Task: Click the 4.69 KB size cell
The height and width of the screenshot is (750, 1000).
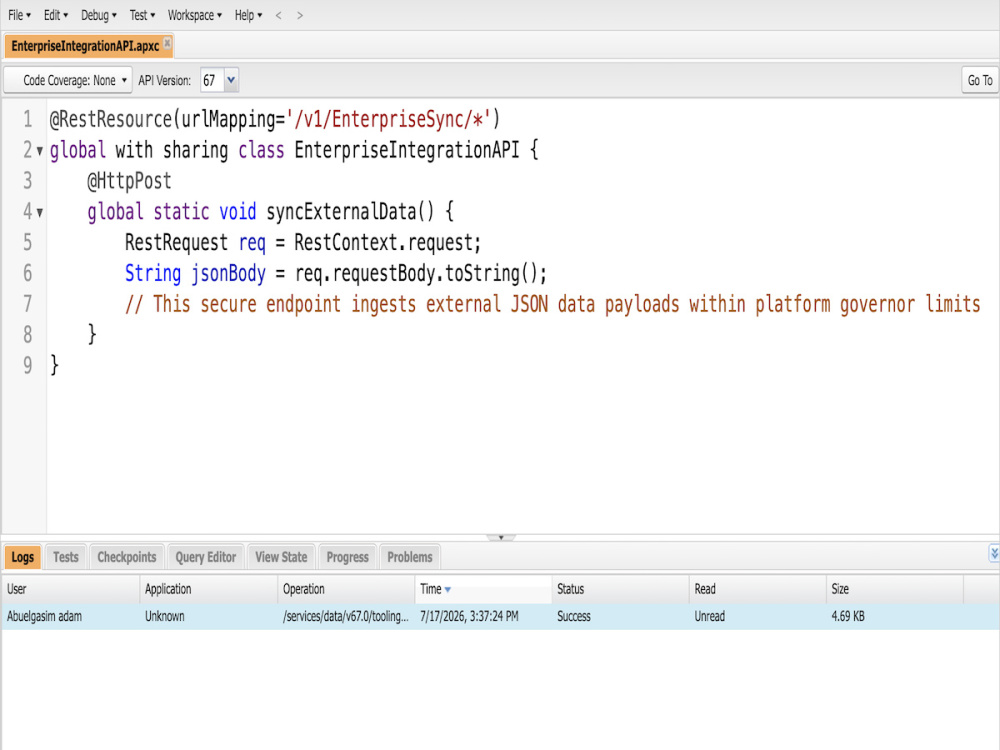Action: pos(895,616)
